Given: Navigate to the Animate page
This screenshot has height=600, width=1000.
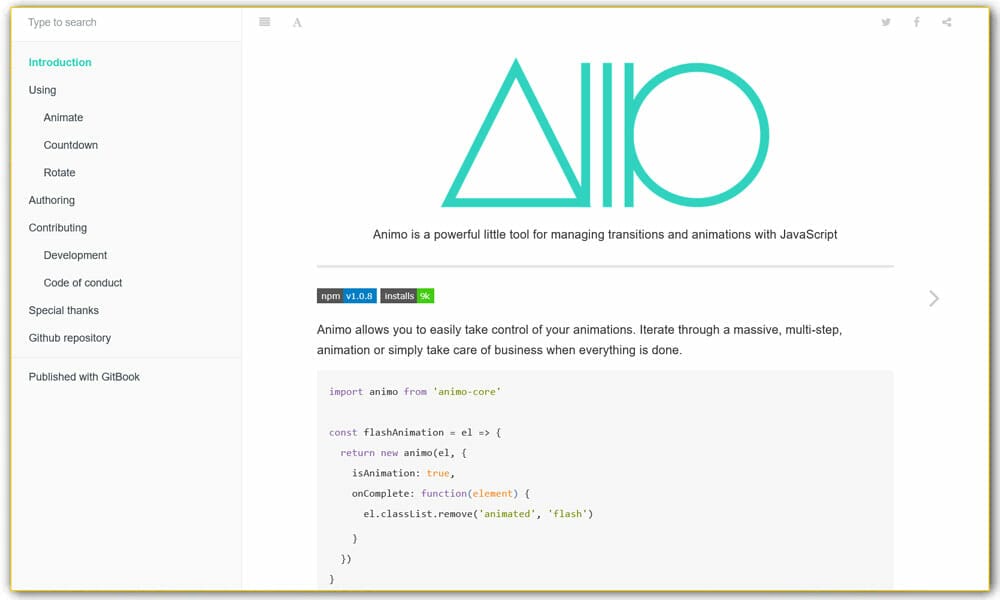Looking at the screenshot, I should (63, 117).
